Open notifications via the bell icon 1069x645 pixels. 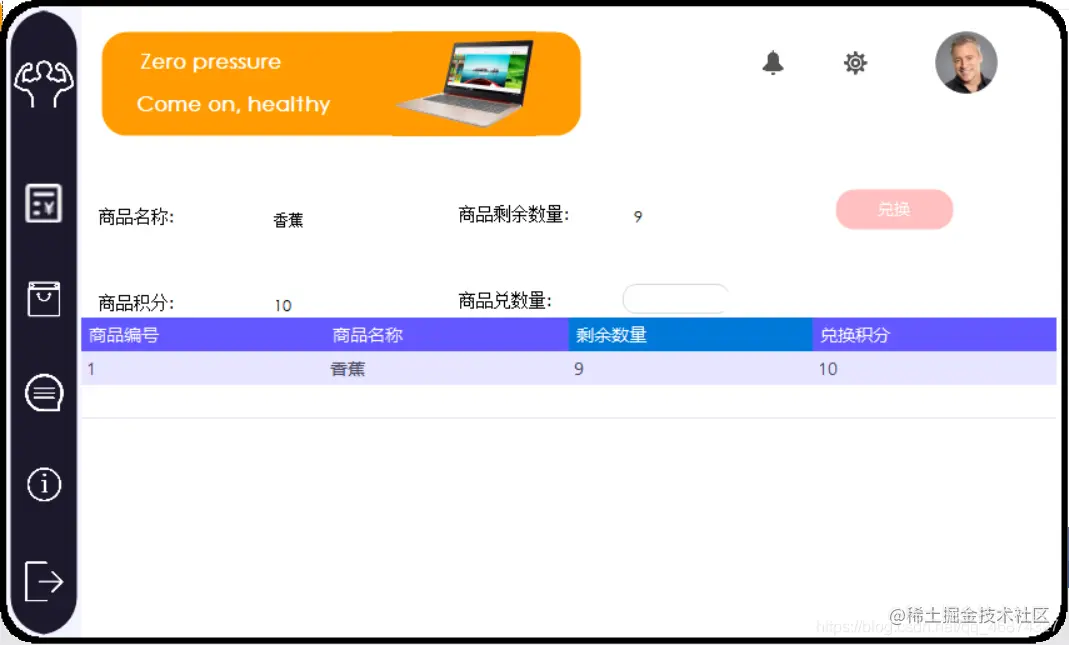click(x=772, y=62)
